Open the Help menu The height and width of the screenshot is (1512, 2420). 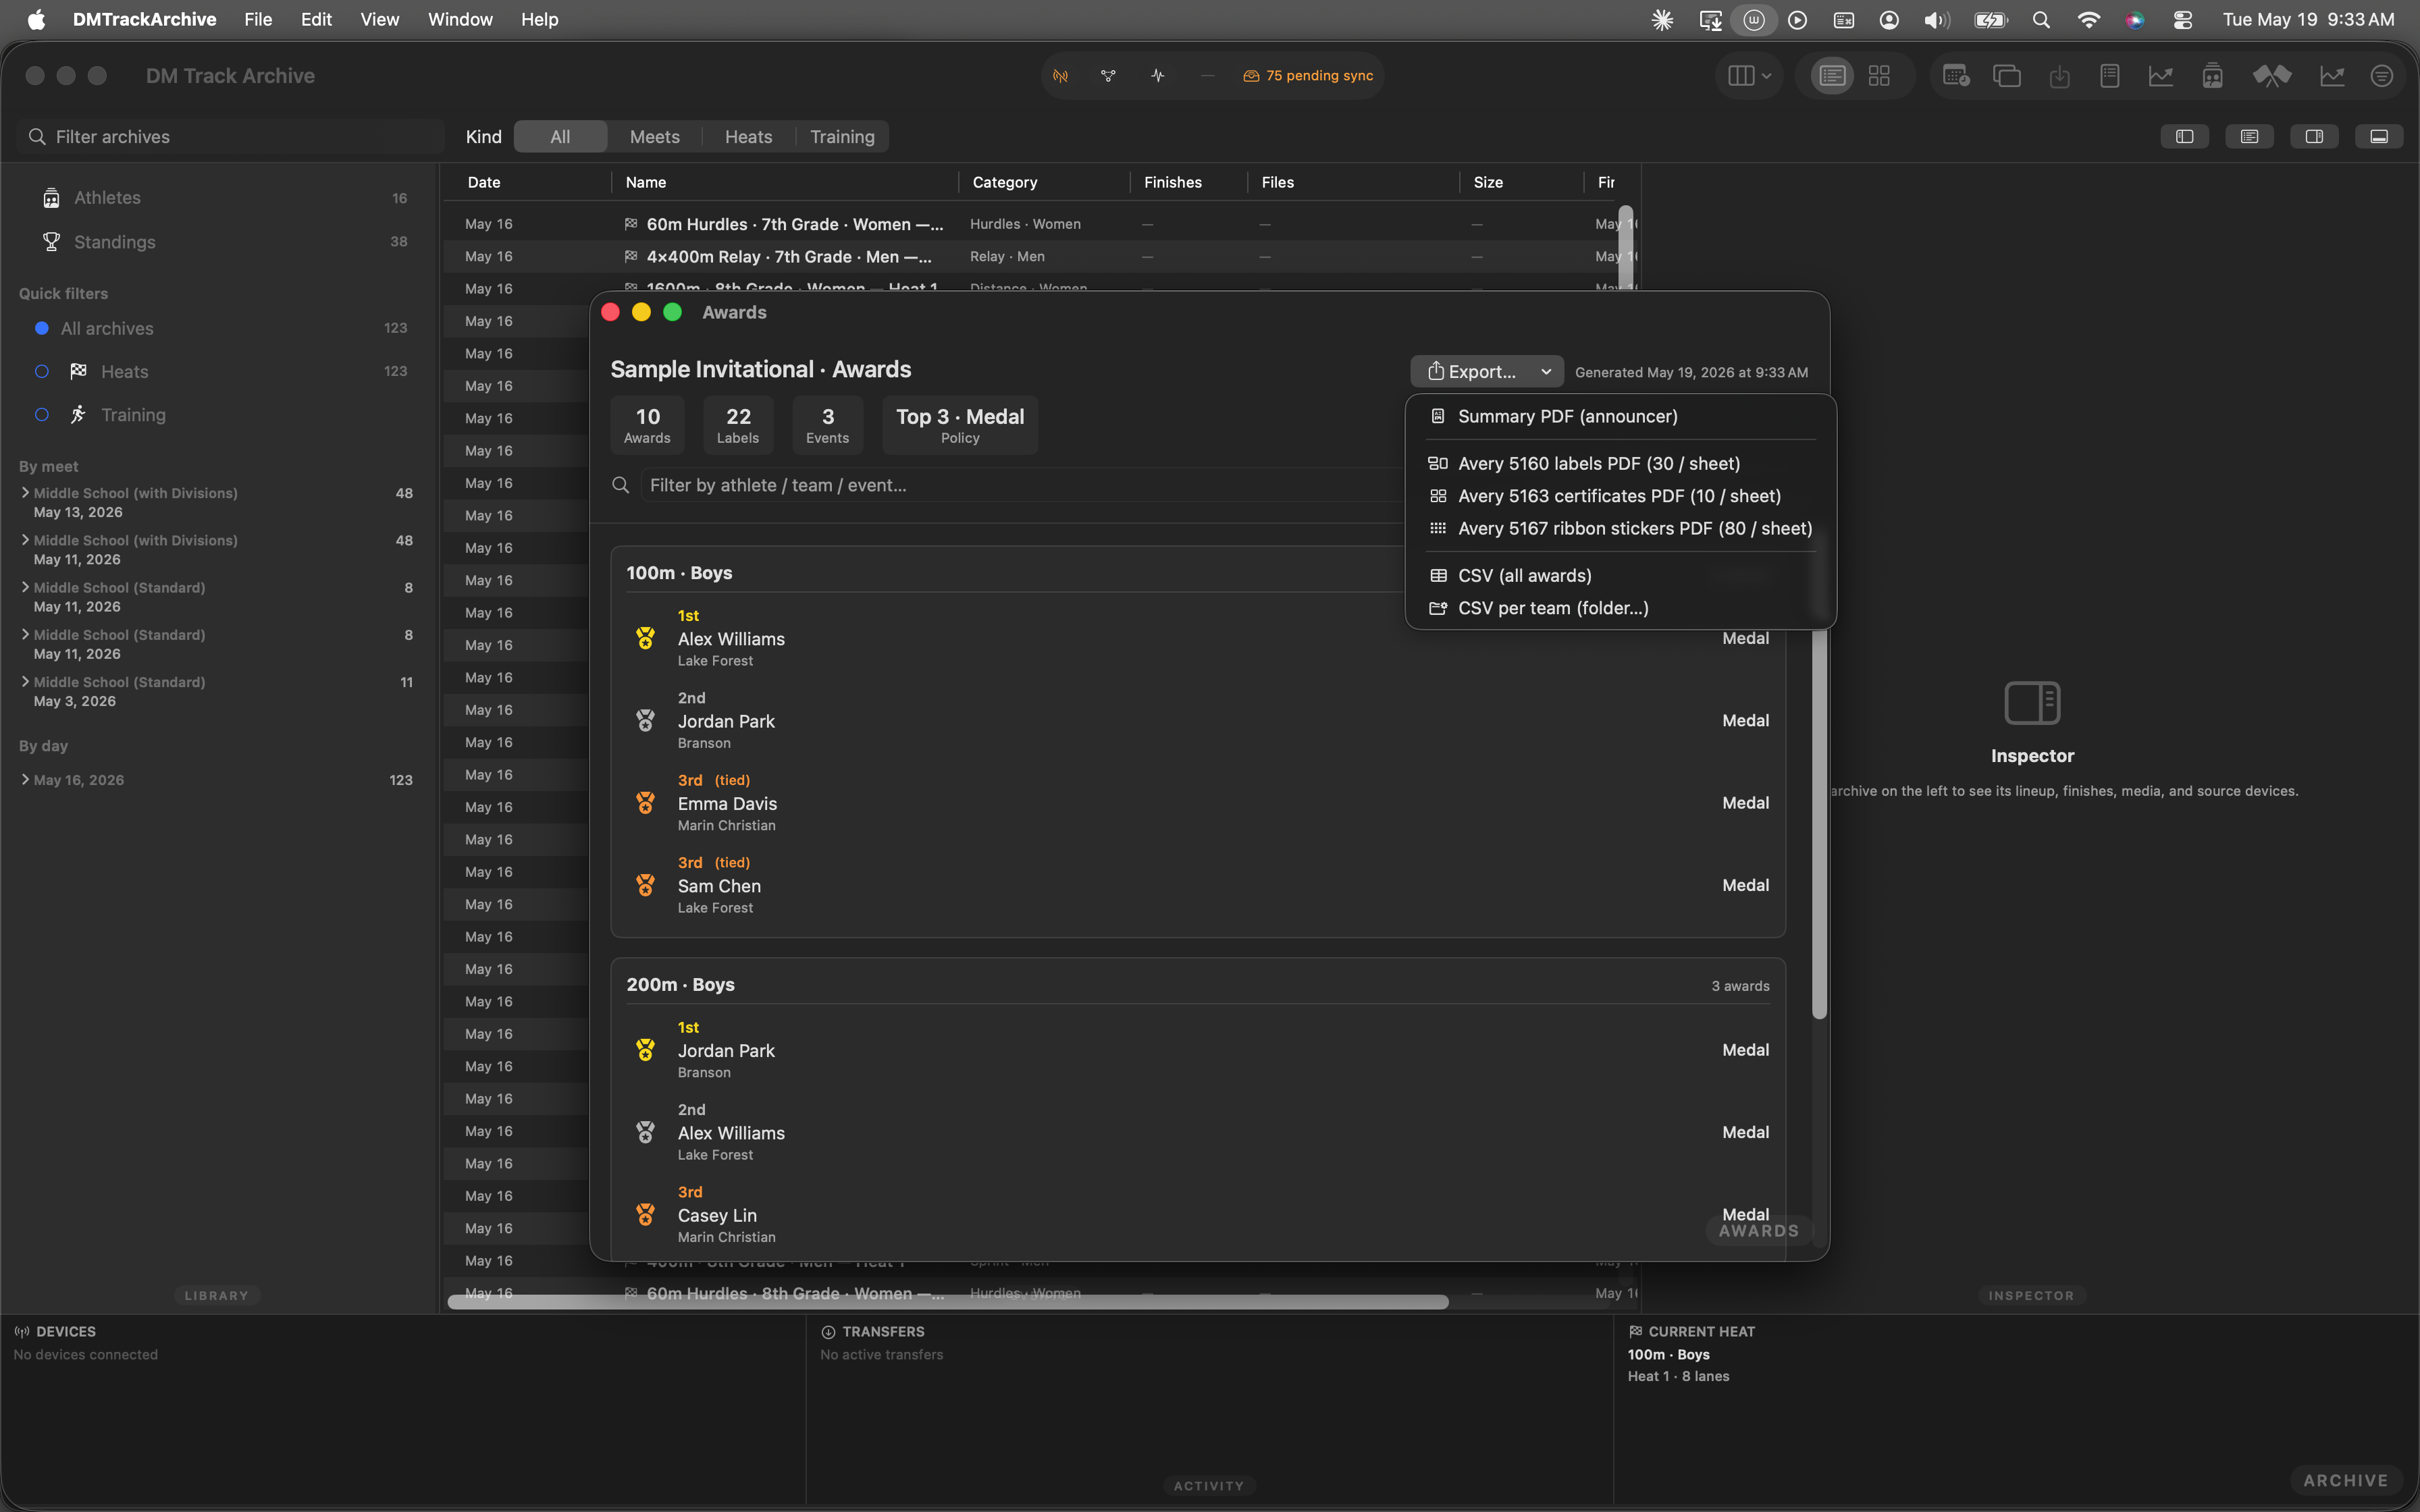540,20
